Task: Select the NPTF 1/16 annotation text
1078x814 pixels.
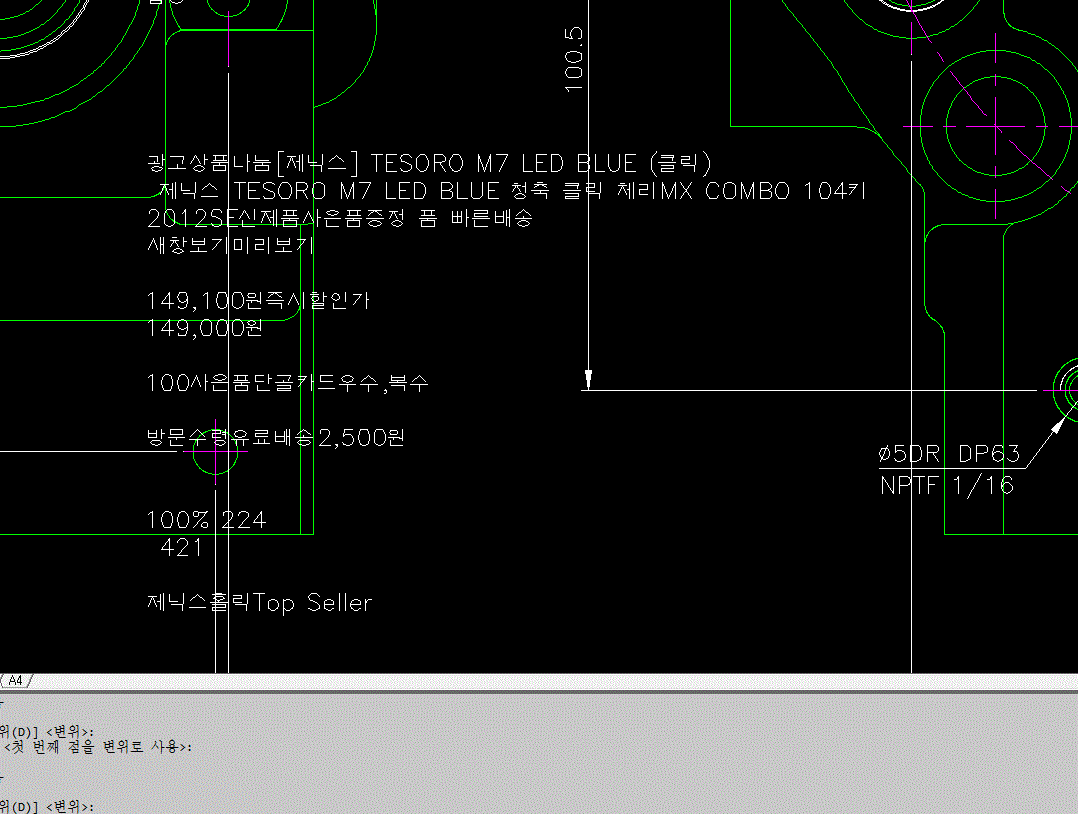Action: [947, 485]
